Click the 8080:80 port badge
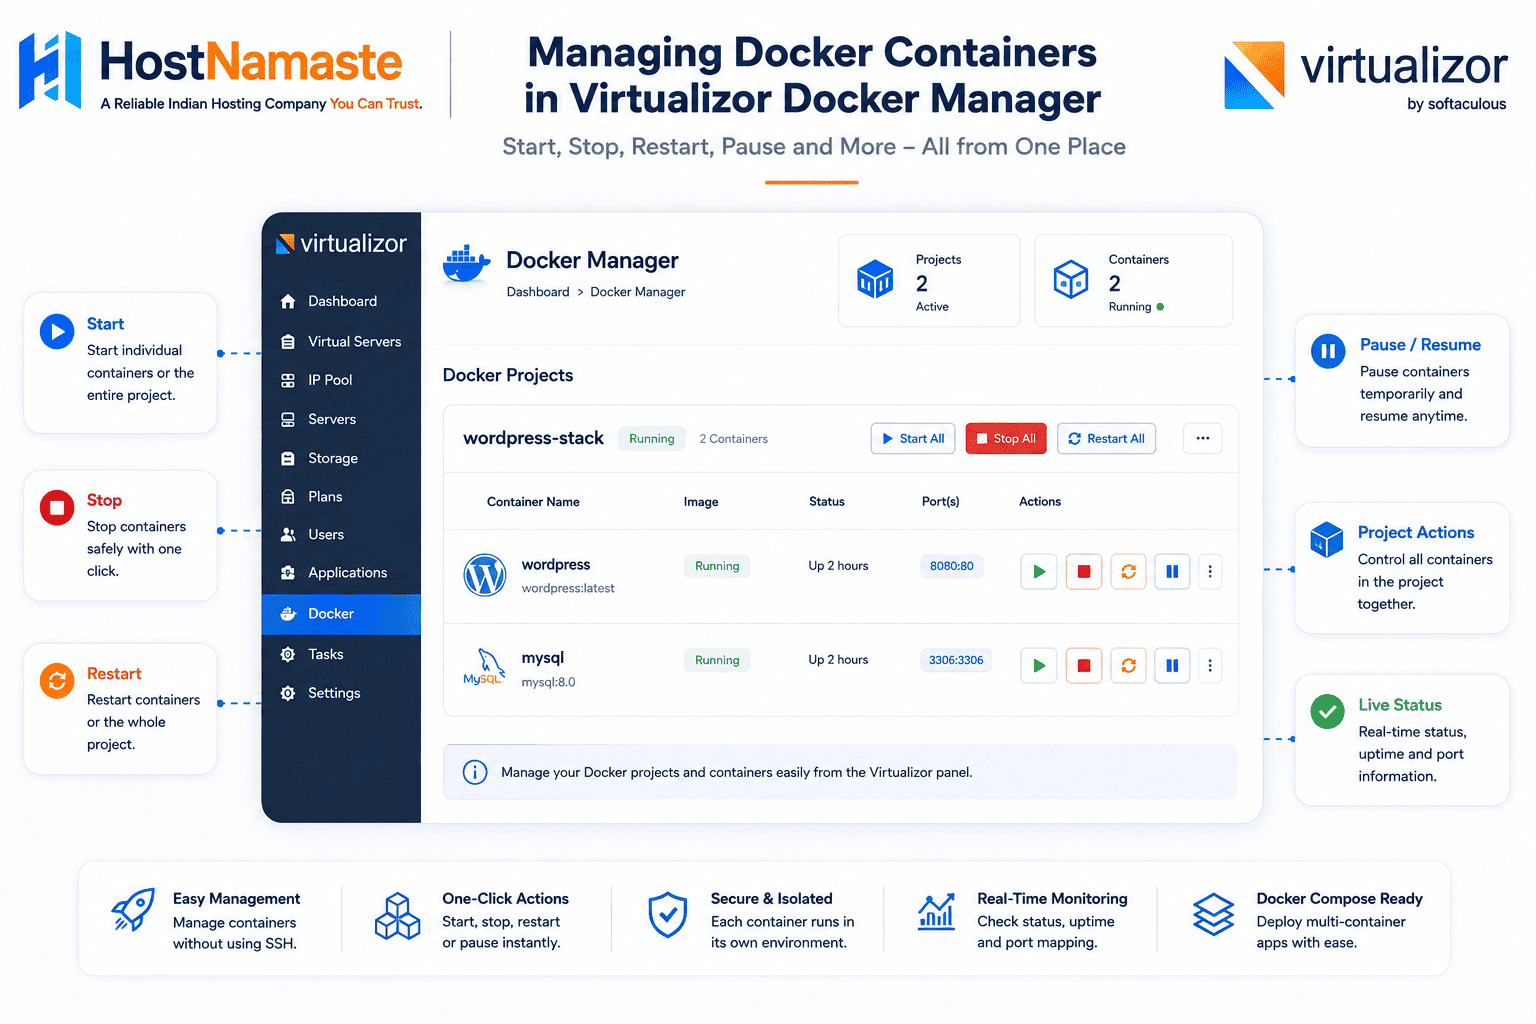The height and width of the screenshot is (1024, 1536). click(952, 566)
